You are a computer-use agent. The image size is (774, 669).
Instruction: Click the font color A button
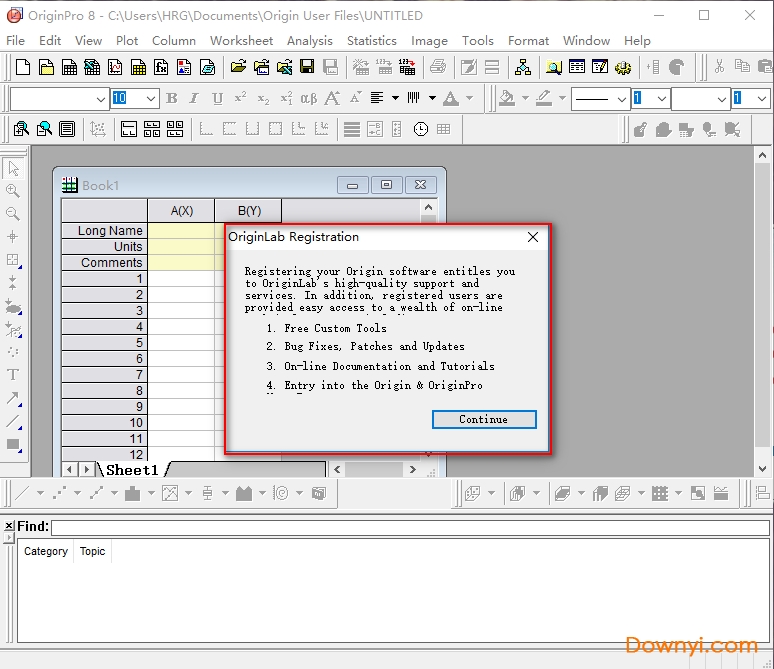coord(450,98)
